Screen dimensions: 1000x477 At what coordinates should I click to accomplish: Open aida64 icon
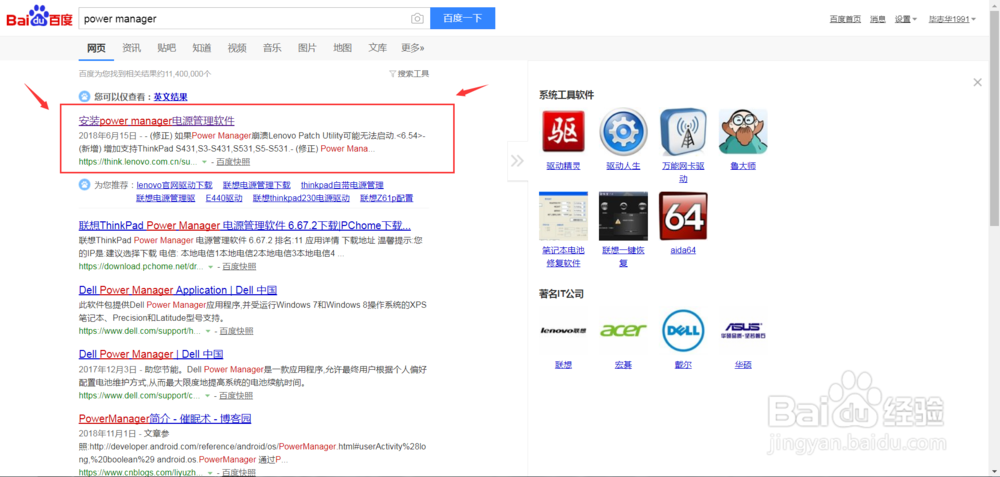point(683,216)
